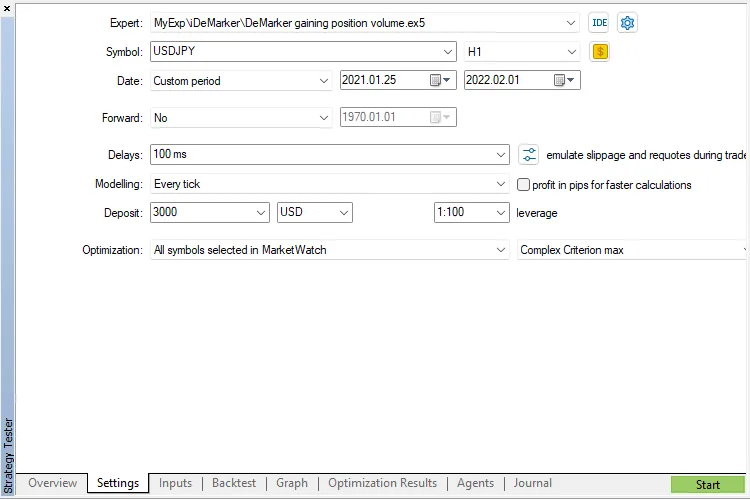Expand the H1 timeframe dropdown
Image resolution: width=750 pixels, height=500 pixels.
[572, 52]
